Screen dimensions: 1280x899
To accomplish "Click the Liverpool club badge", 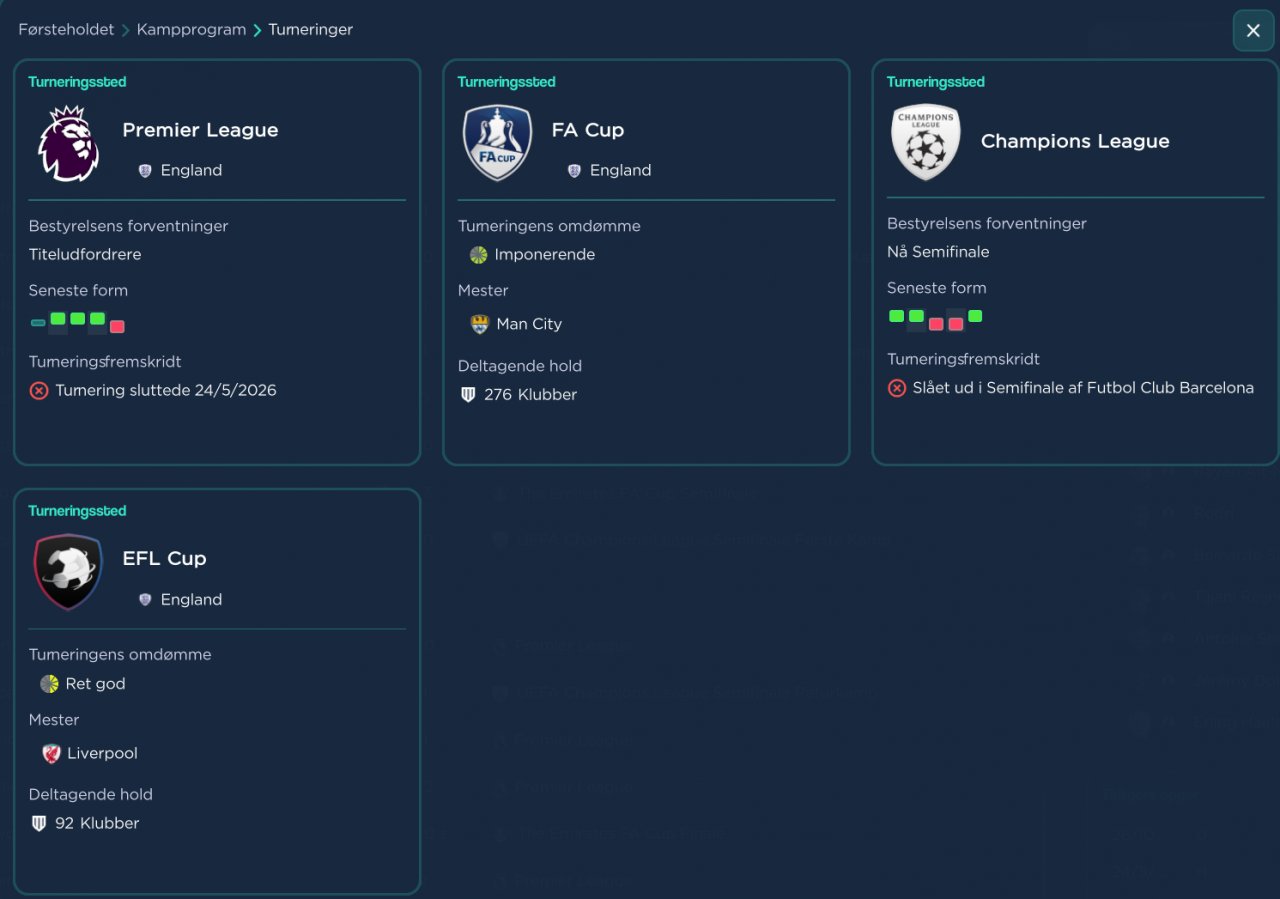I will [x=51, y=753].
